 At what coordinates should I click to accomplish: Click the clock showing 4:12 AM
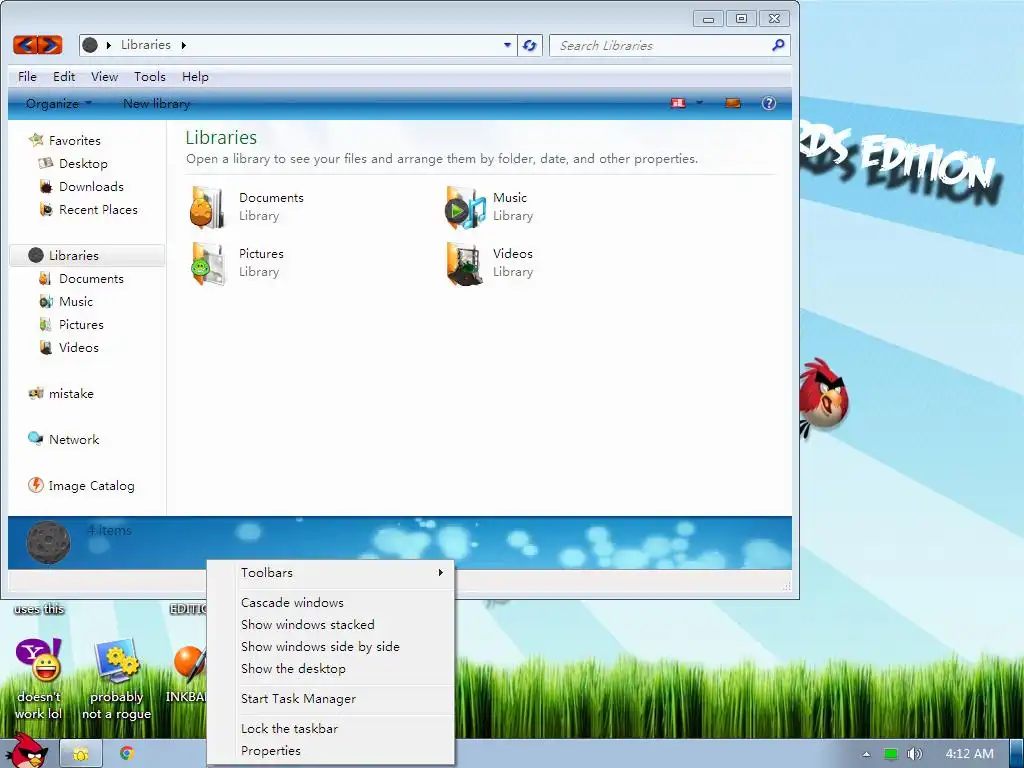click(x=969, y=754)
